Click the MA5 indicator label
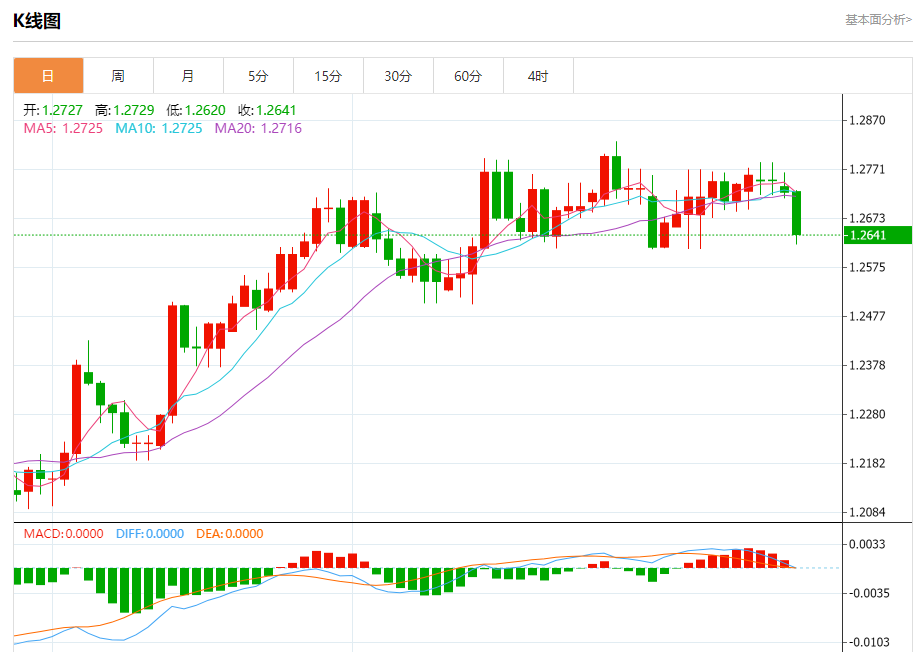 pos(63,128)
